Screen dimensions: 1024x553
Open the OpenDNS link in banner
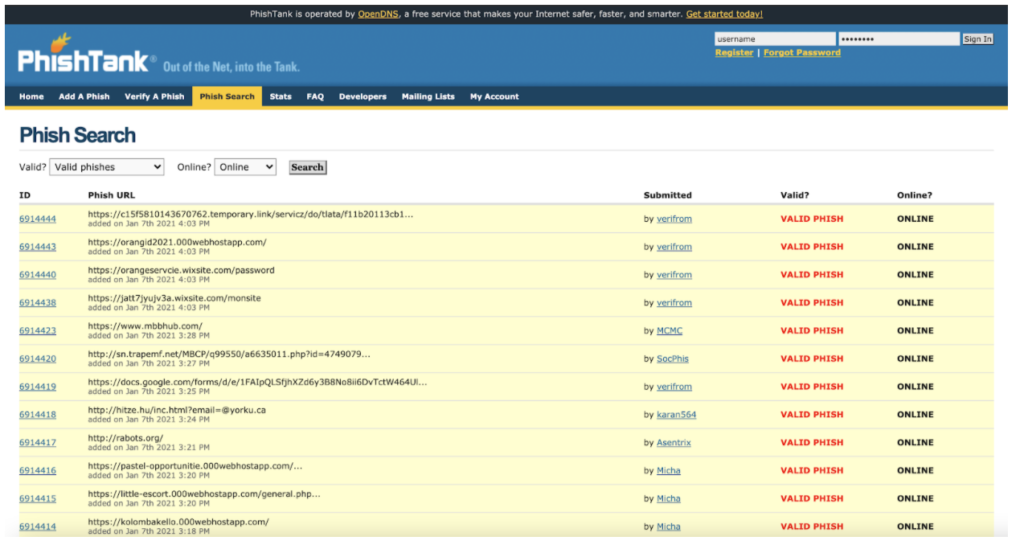tap(378, 14)
